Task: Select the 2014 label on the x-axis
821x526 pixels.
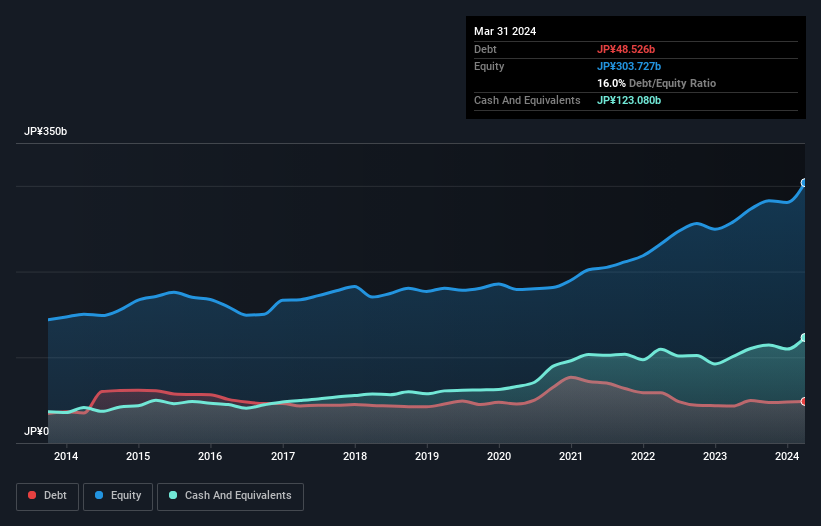Action: [x=66, y=457]
